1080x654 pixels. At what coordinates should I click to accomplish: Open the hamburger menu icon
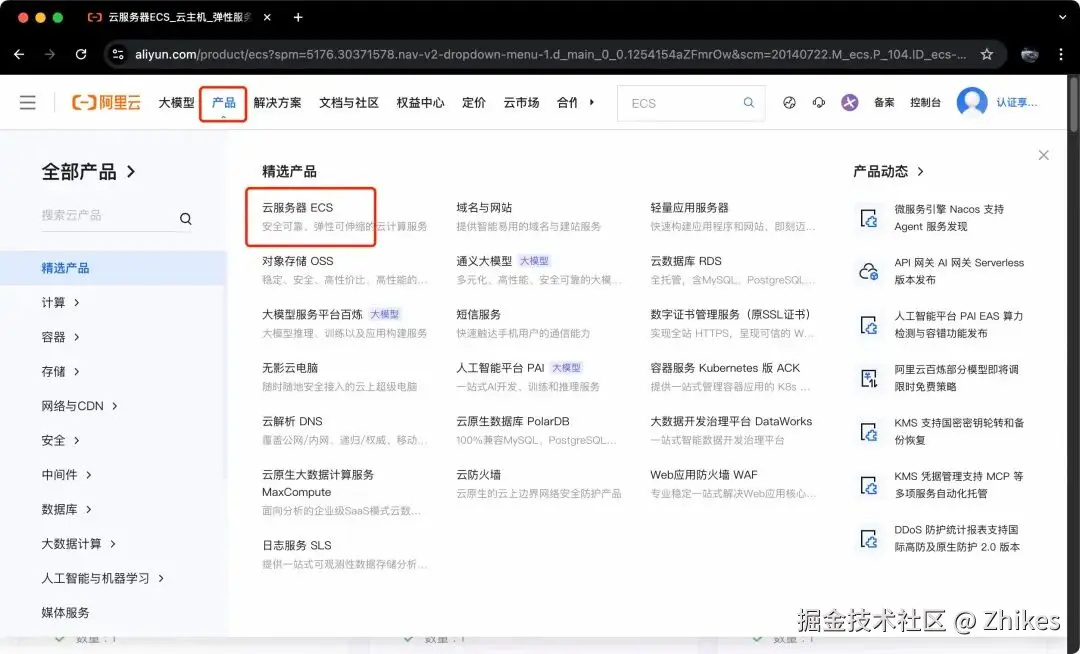28,103
